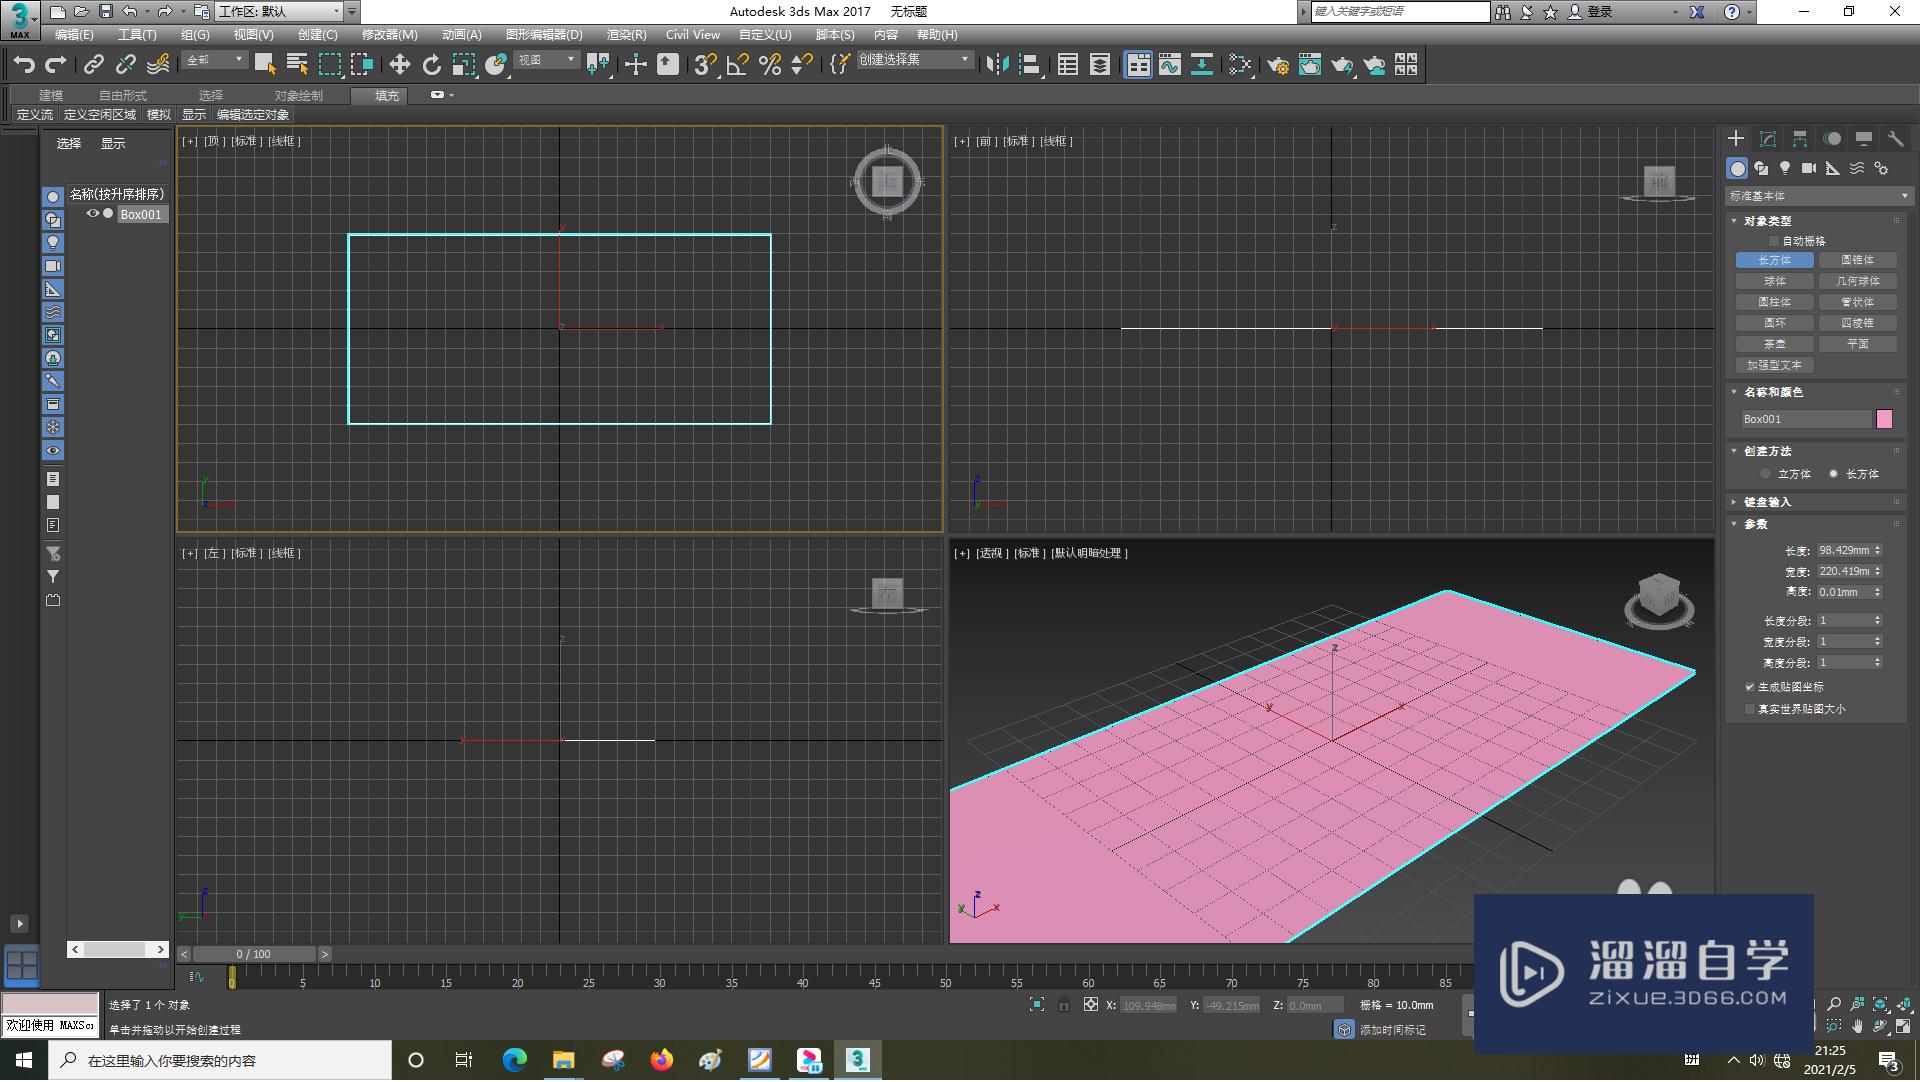Click the Plane (平面) object button
The width and height of the screenshot is (1920, 1082).
click(x=1858, y=344)
